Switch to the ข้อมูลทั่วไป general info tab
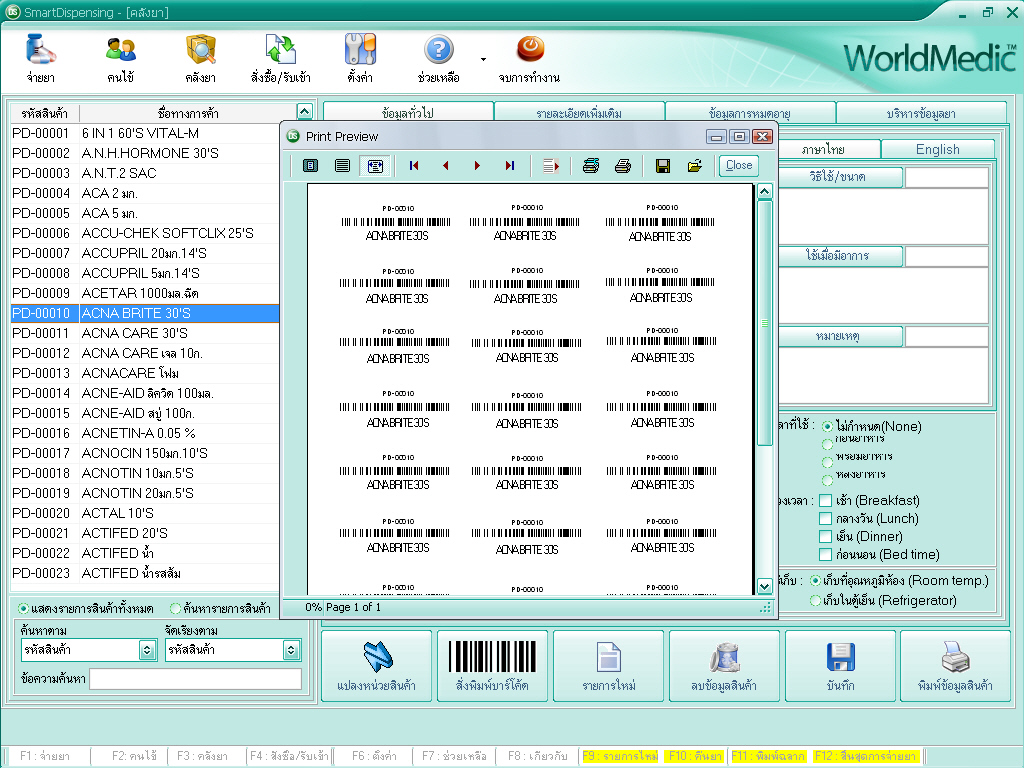 [408, 112]
